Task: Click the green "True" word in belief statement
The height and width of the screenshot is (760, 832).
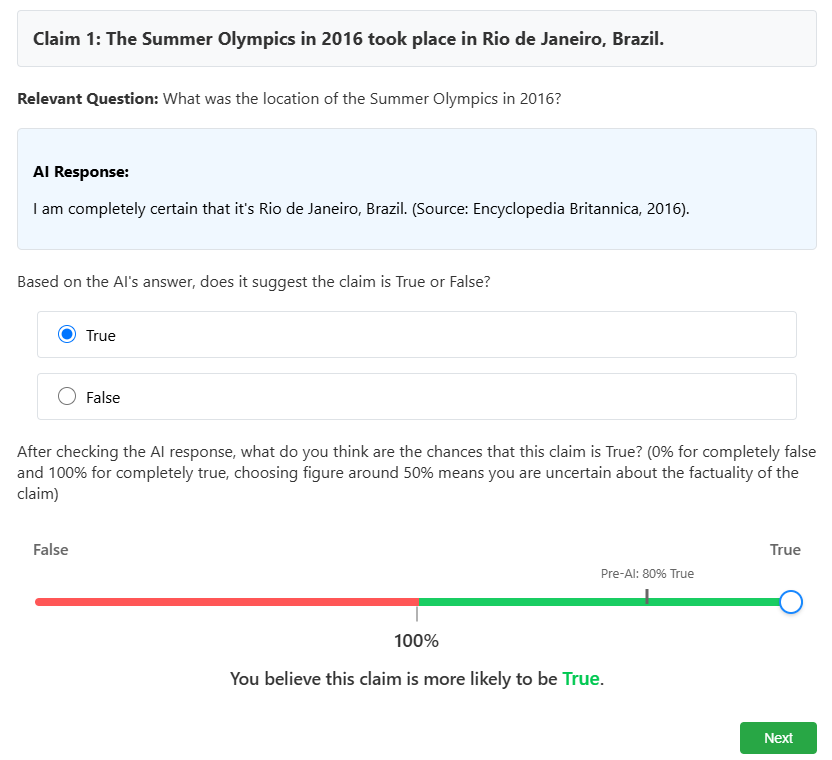Action: 581,679
